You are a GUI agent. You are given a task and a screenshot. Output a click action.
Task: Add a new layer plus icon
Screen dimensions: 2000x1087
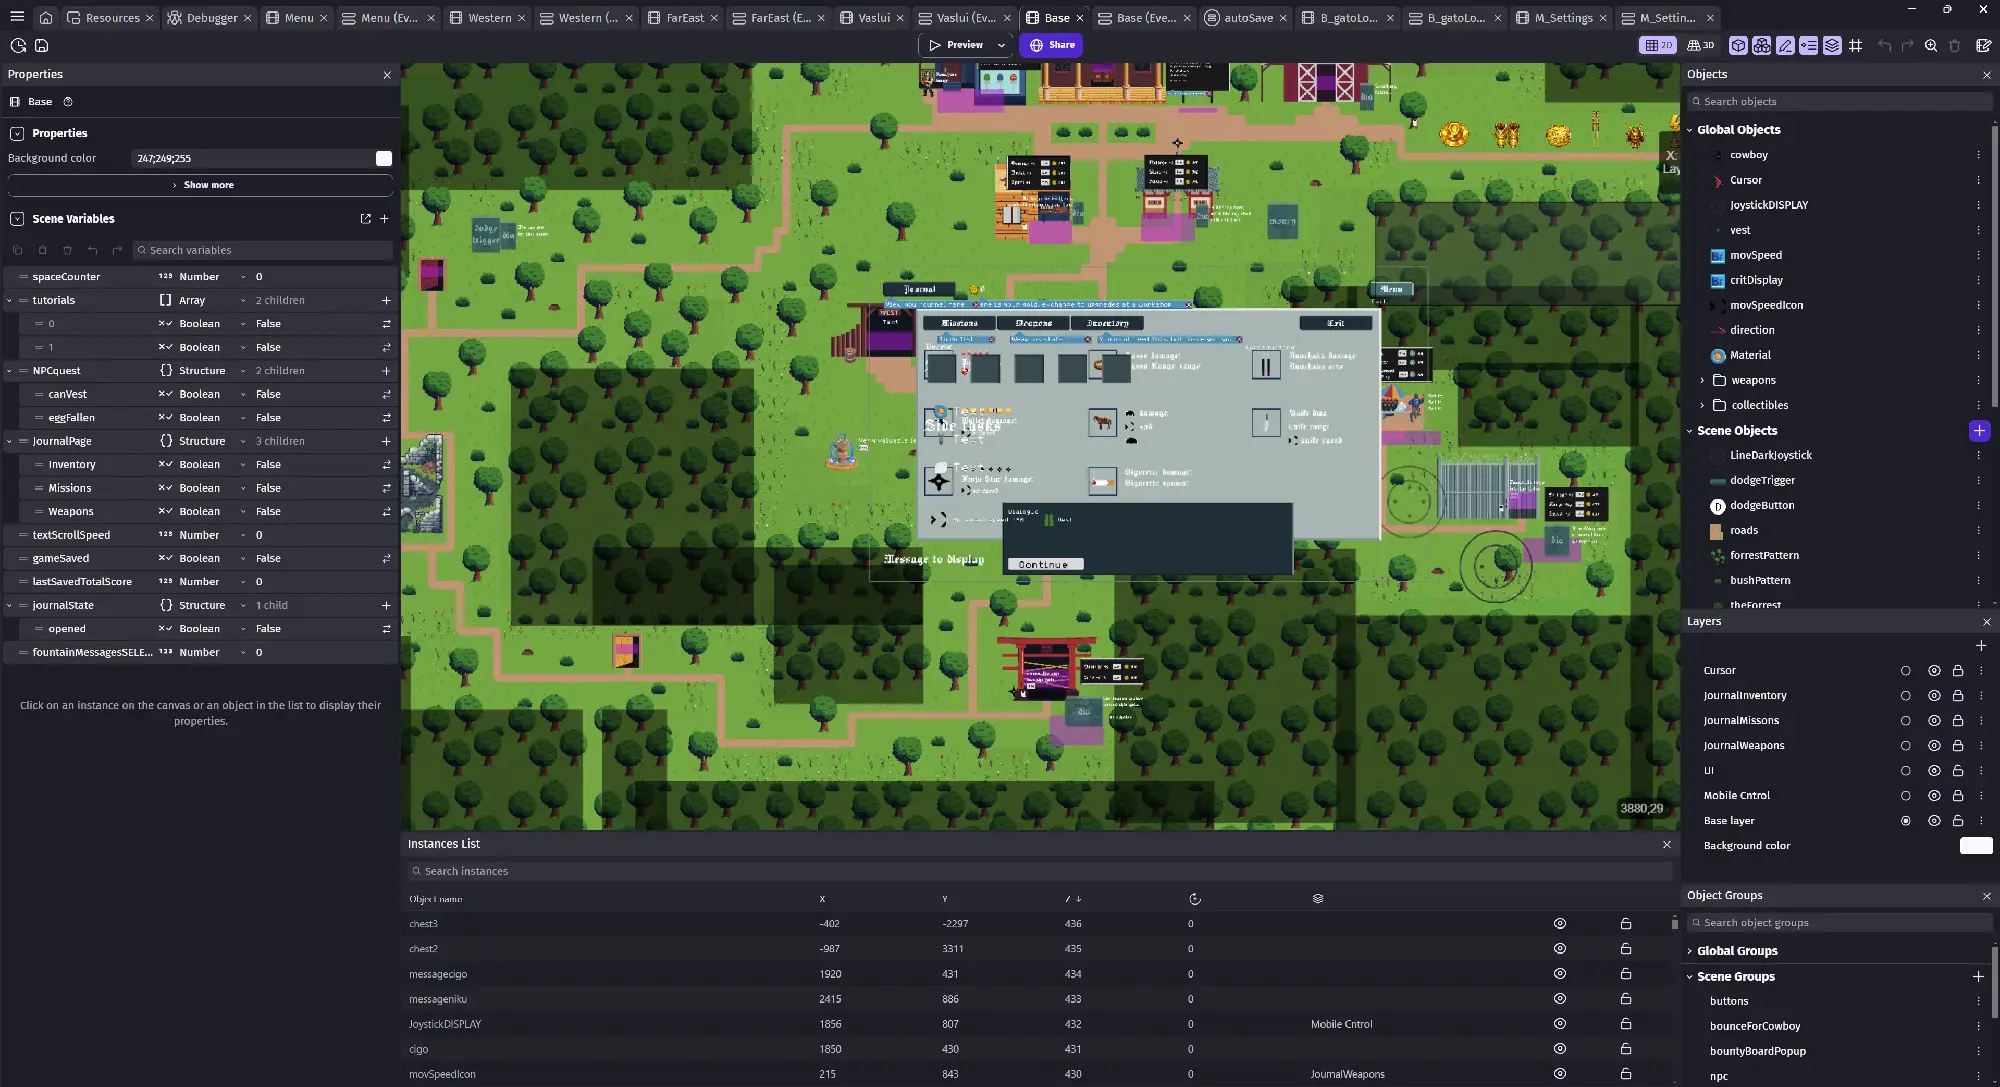[x=1981, y=646]
